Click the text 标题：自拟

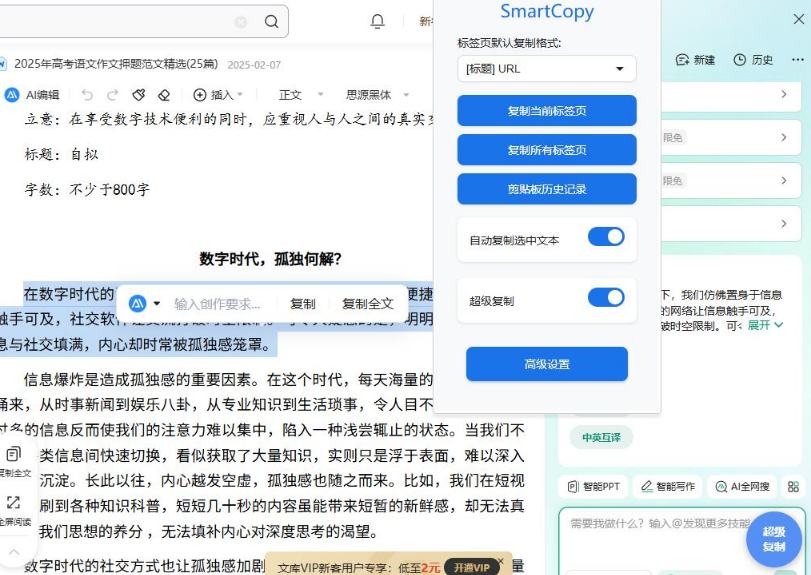point(61,154)
